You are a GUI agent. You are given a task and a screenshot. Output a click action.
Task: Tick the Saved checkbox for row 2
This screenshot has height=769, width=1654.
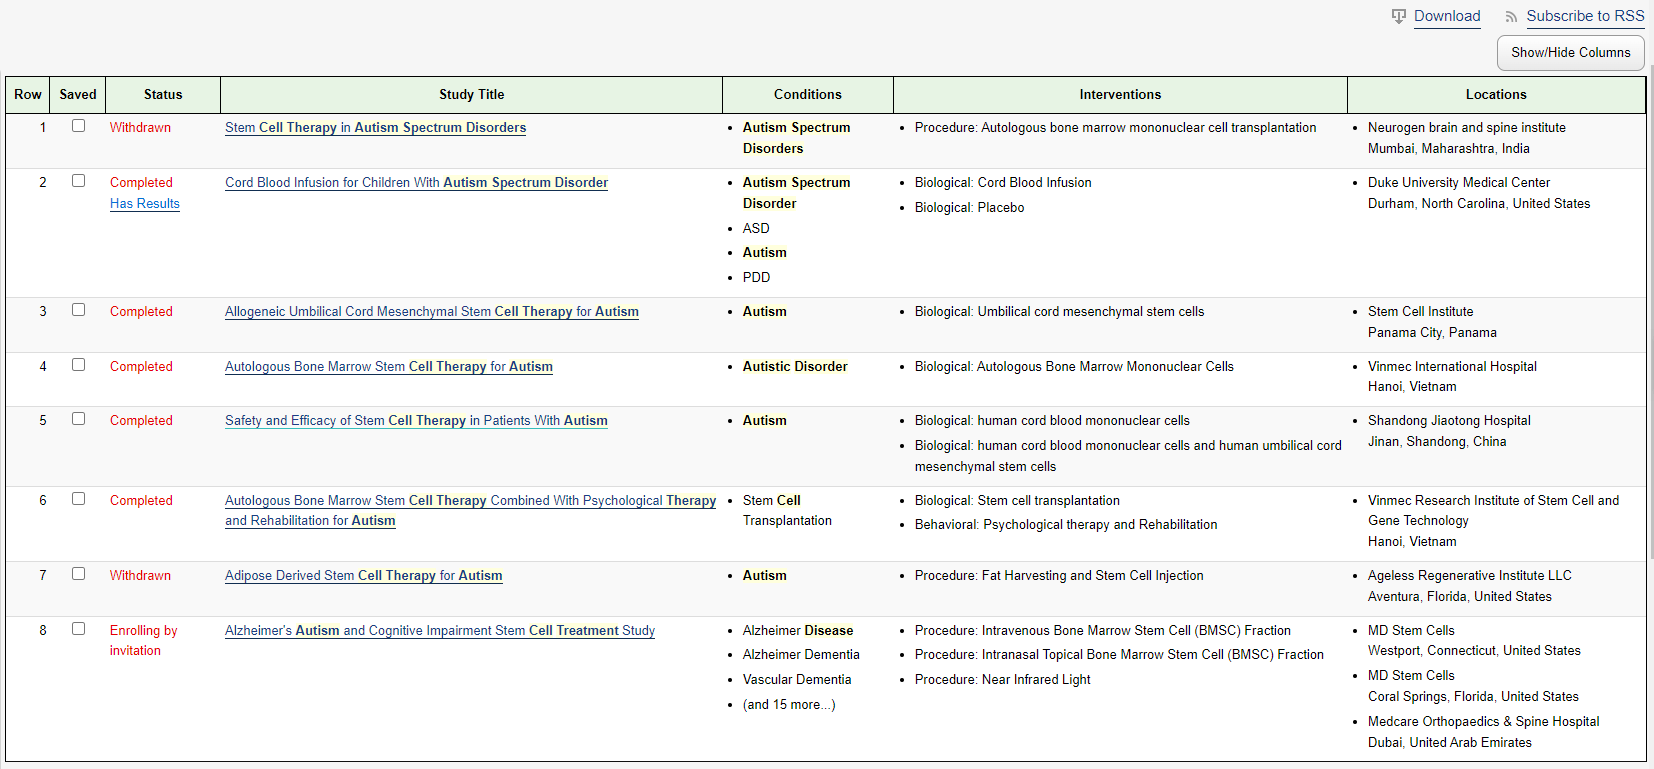(x=78, y=181)
